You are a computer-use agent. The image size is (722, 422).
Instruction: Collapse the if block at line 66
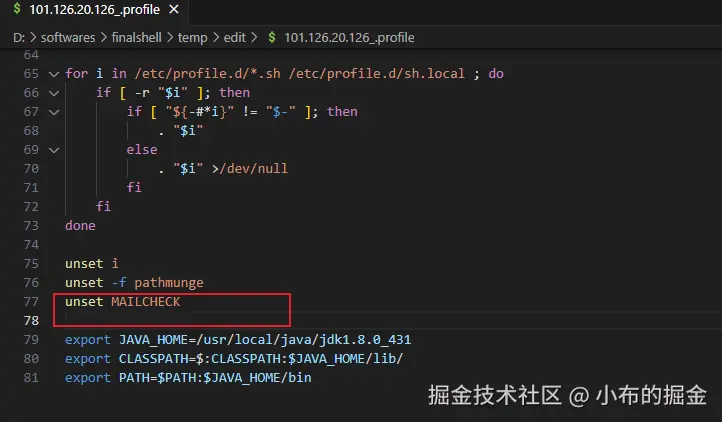click(54, 93)
